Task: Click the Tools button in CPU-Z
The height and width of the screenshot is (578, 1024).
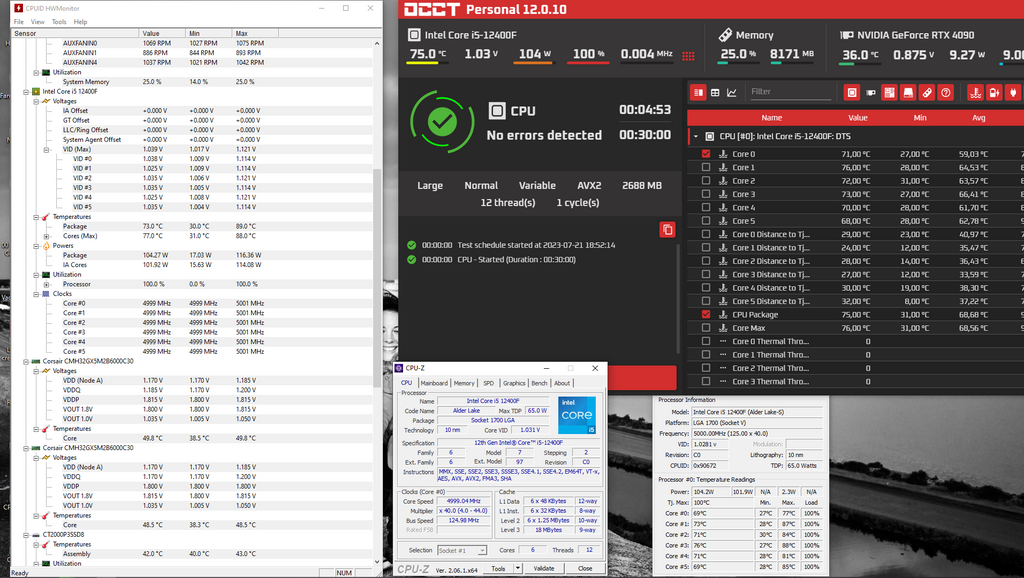Action: pos(498,568)
